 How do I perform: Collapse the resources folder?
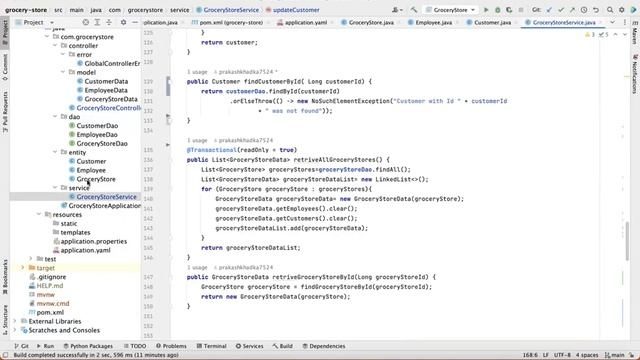point(39,214)
